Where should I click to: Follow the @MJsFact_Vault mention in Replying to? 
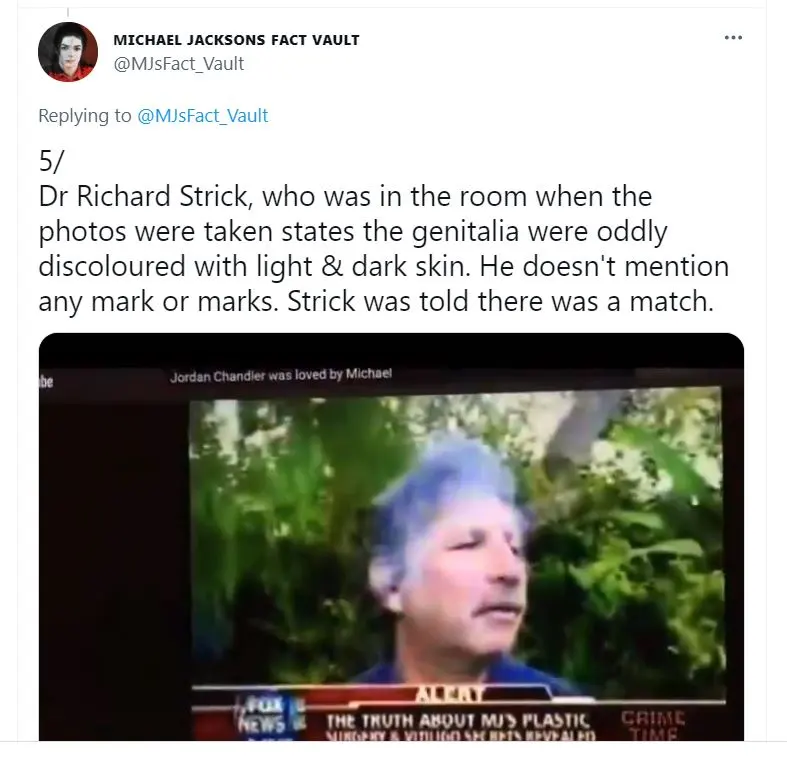(202, 115)
